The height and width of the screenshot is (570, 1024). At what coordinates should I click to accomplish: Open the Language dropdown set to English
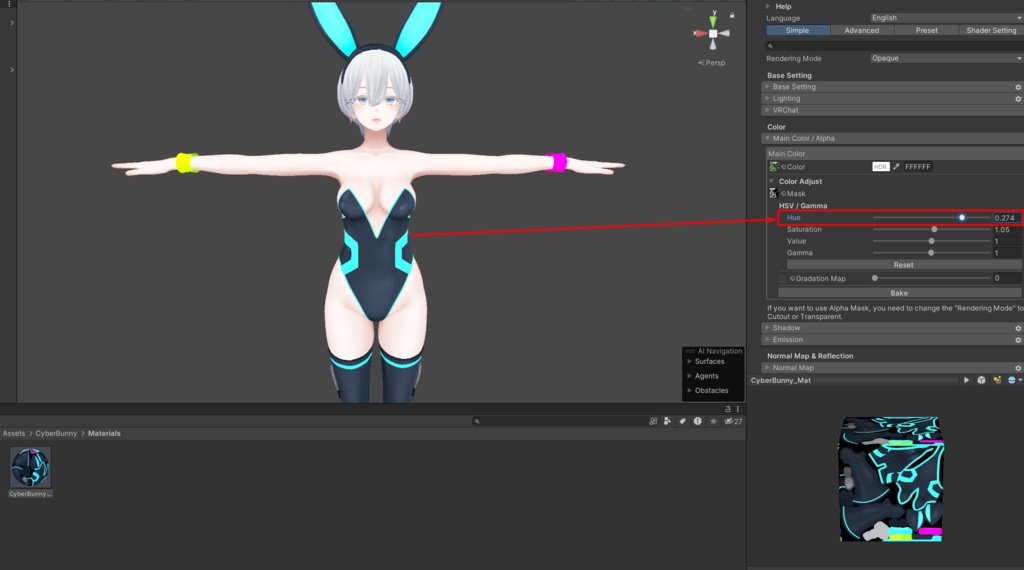pyautogui.click(x=946, y=18)
